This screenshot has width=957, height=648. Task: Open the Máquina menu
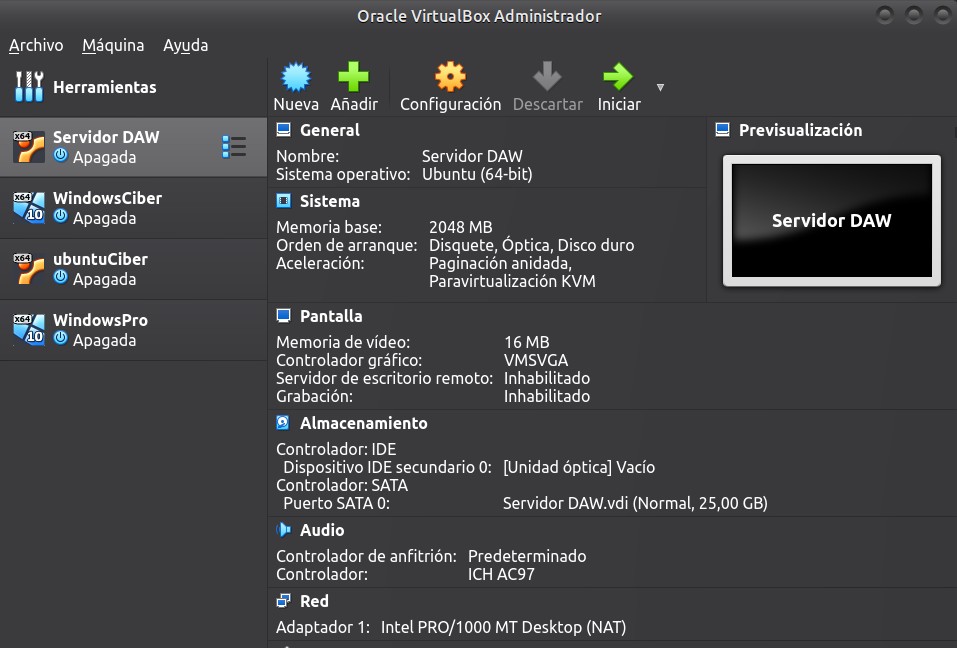(113, 45)
